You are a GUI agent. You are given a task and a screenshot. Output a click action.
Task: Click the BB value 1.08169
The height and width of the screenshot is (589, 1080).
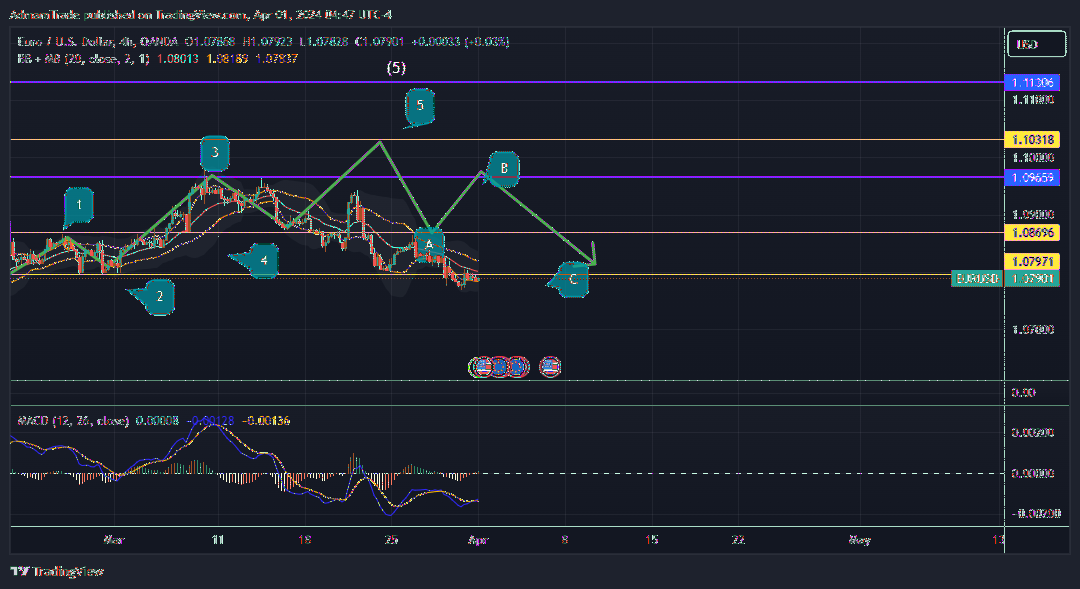227,59
